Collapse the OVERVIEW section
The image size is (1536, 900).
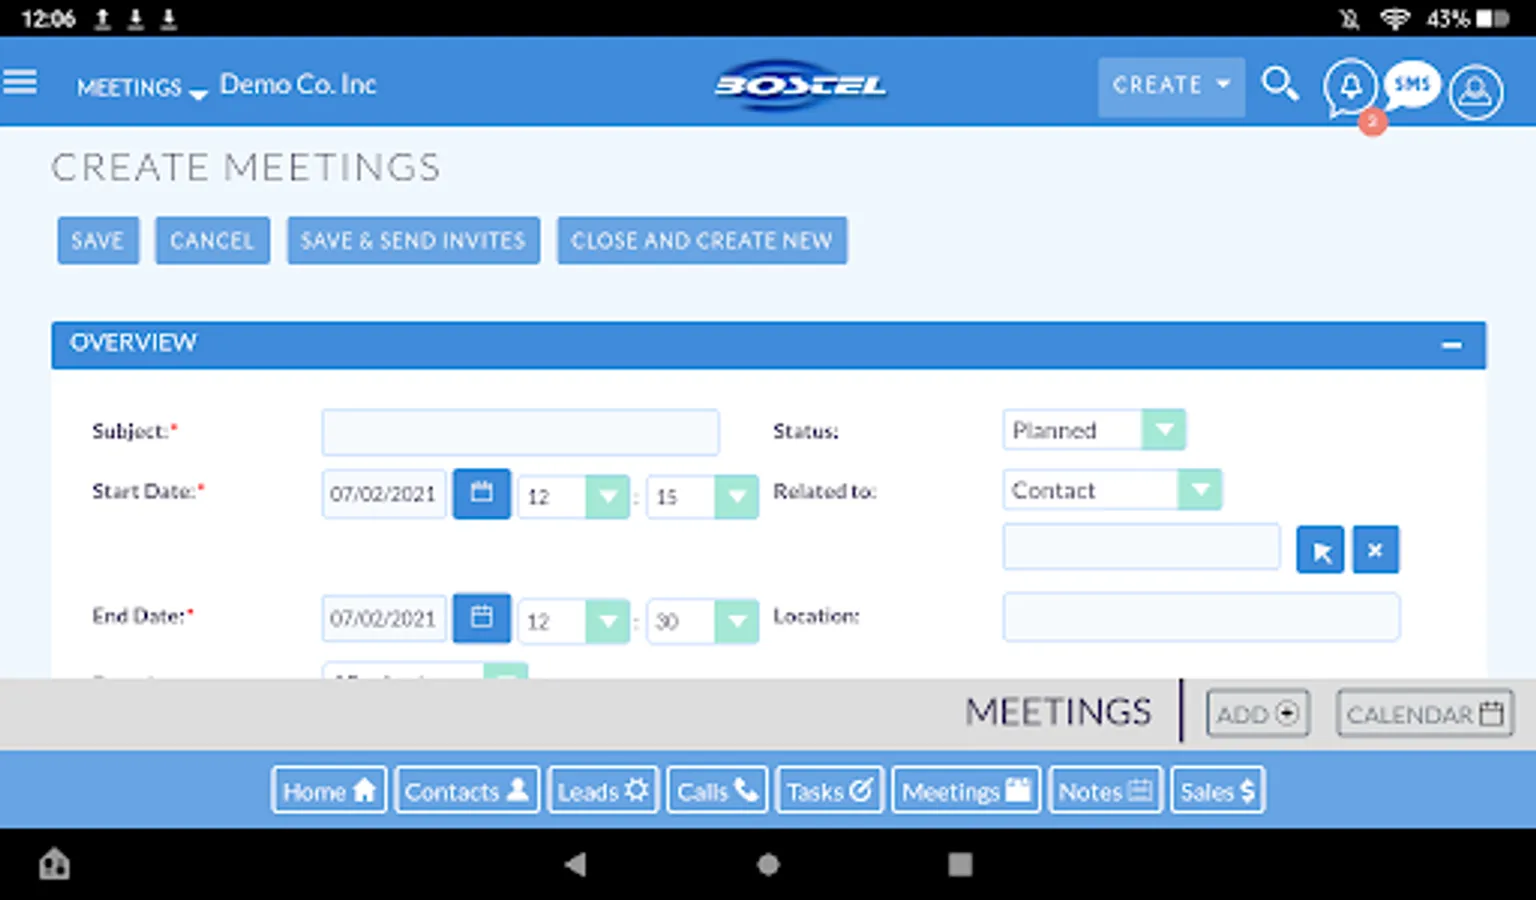click(x=1452, y=345)
